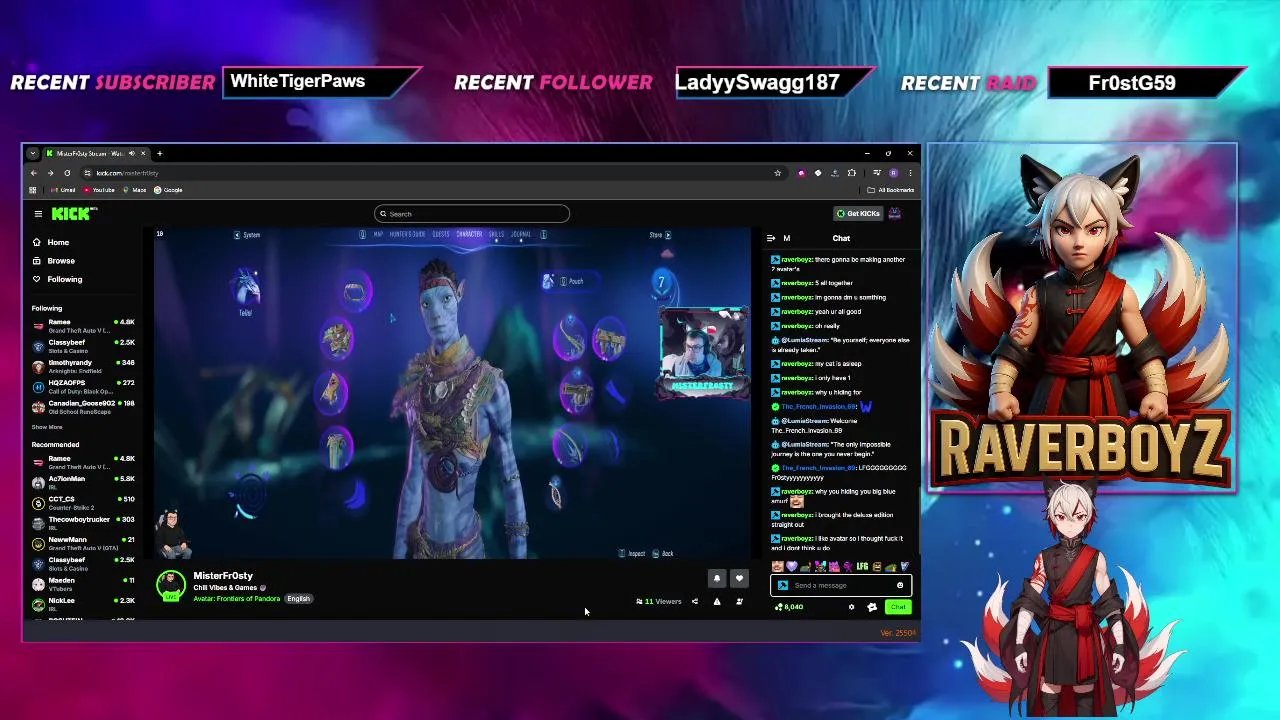Open the Chrome profile avatar
This screenshot has height=720, width=1280.
coord(893,173)
